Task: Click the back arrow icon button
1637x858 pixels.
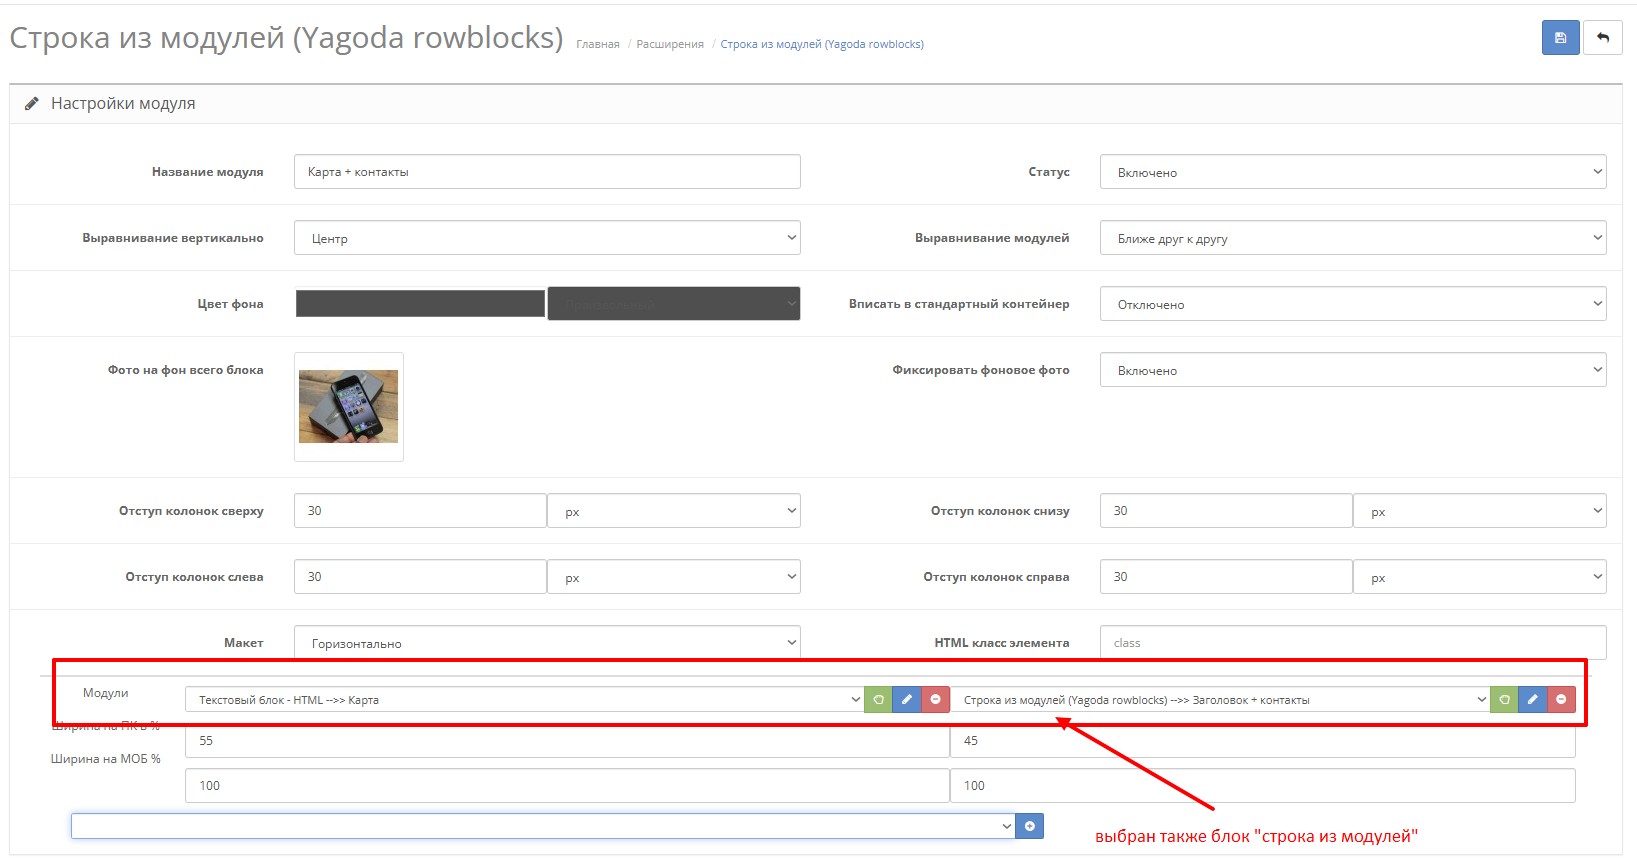Action: click(x=1603, y=38)
